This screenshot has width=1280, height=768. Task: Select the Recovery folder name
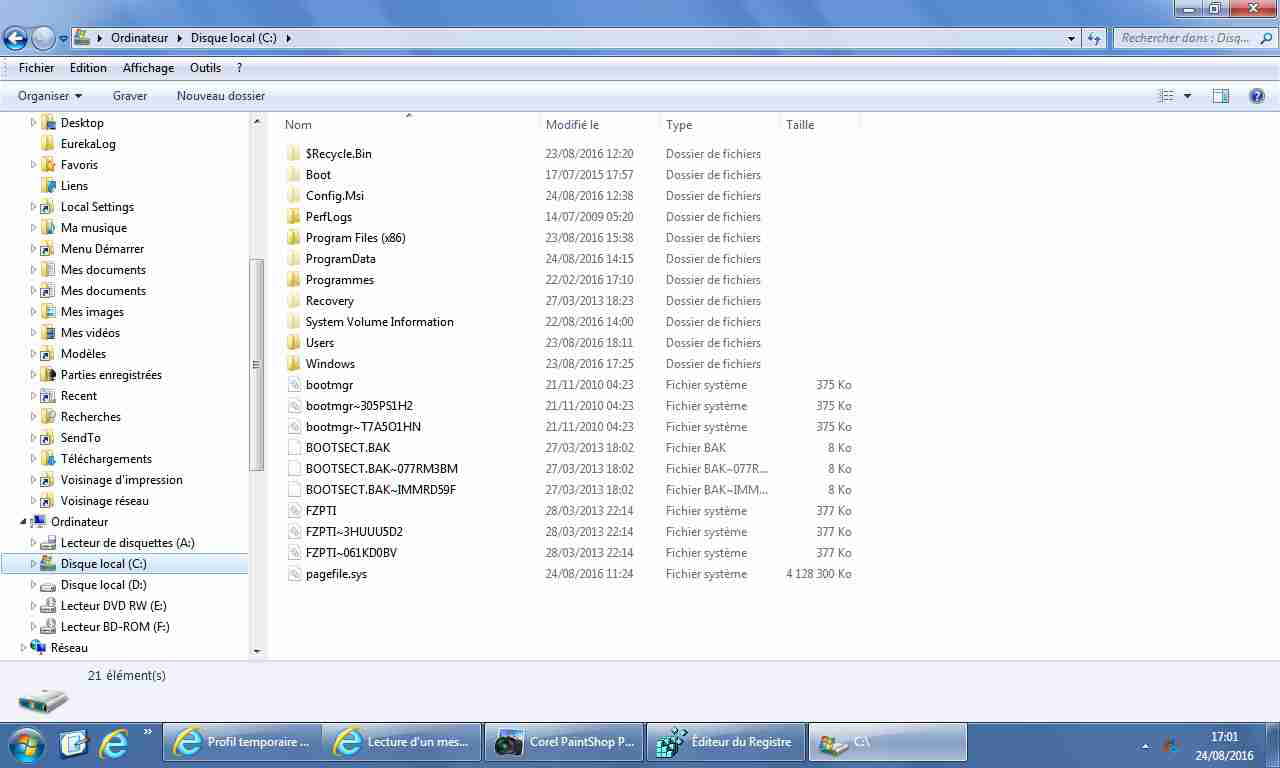[x=330, y=300]
